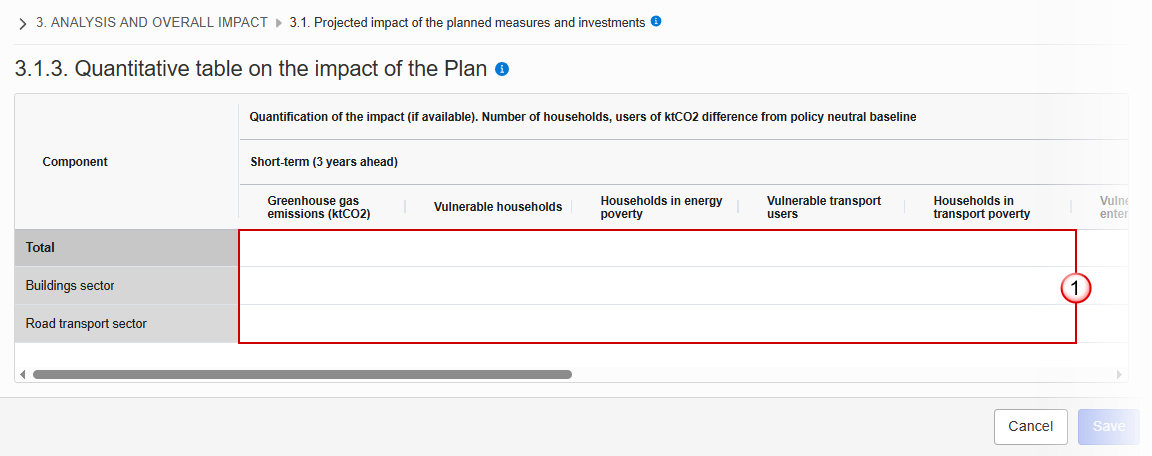Click info icon beside section 3.1 breadcrumb
Viewport: 1152px width, 456px height.
(x=656, y=22)
